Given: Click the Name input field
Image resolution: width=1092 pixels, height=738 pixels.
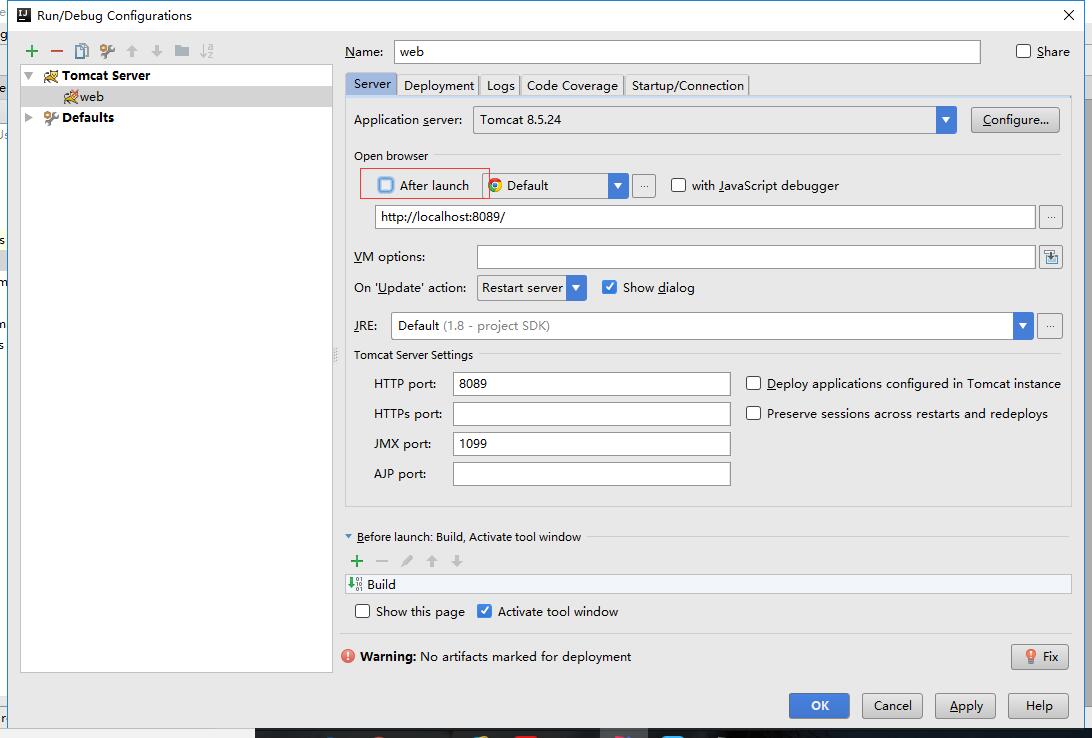Looking at the screenshot, I should (x=687, y=52).
